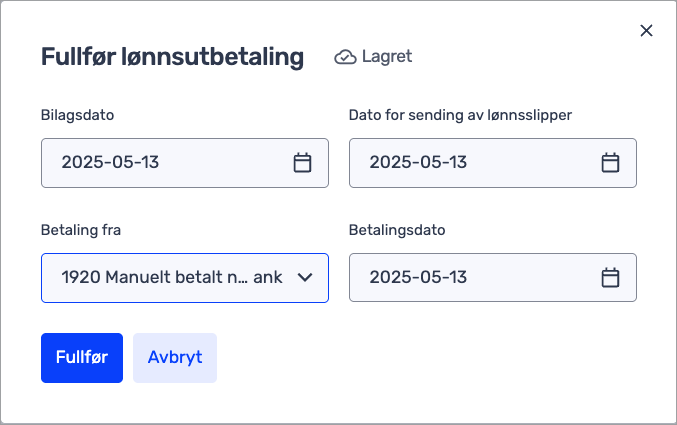Click the cloud saved-status icon

click(x=345, y=57)
